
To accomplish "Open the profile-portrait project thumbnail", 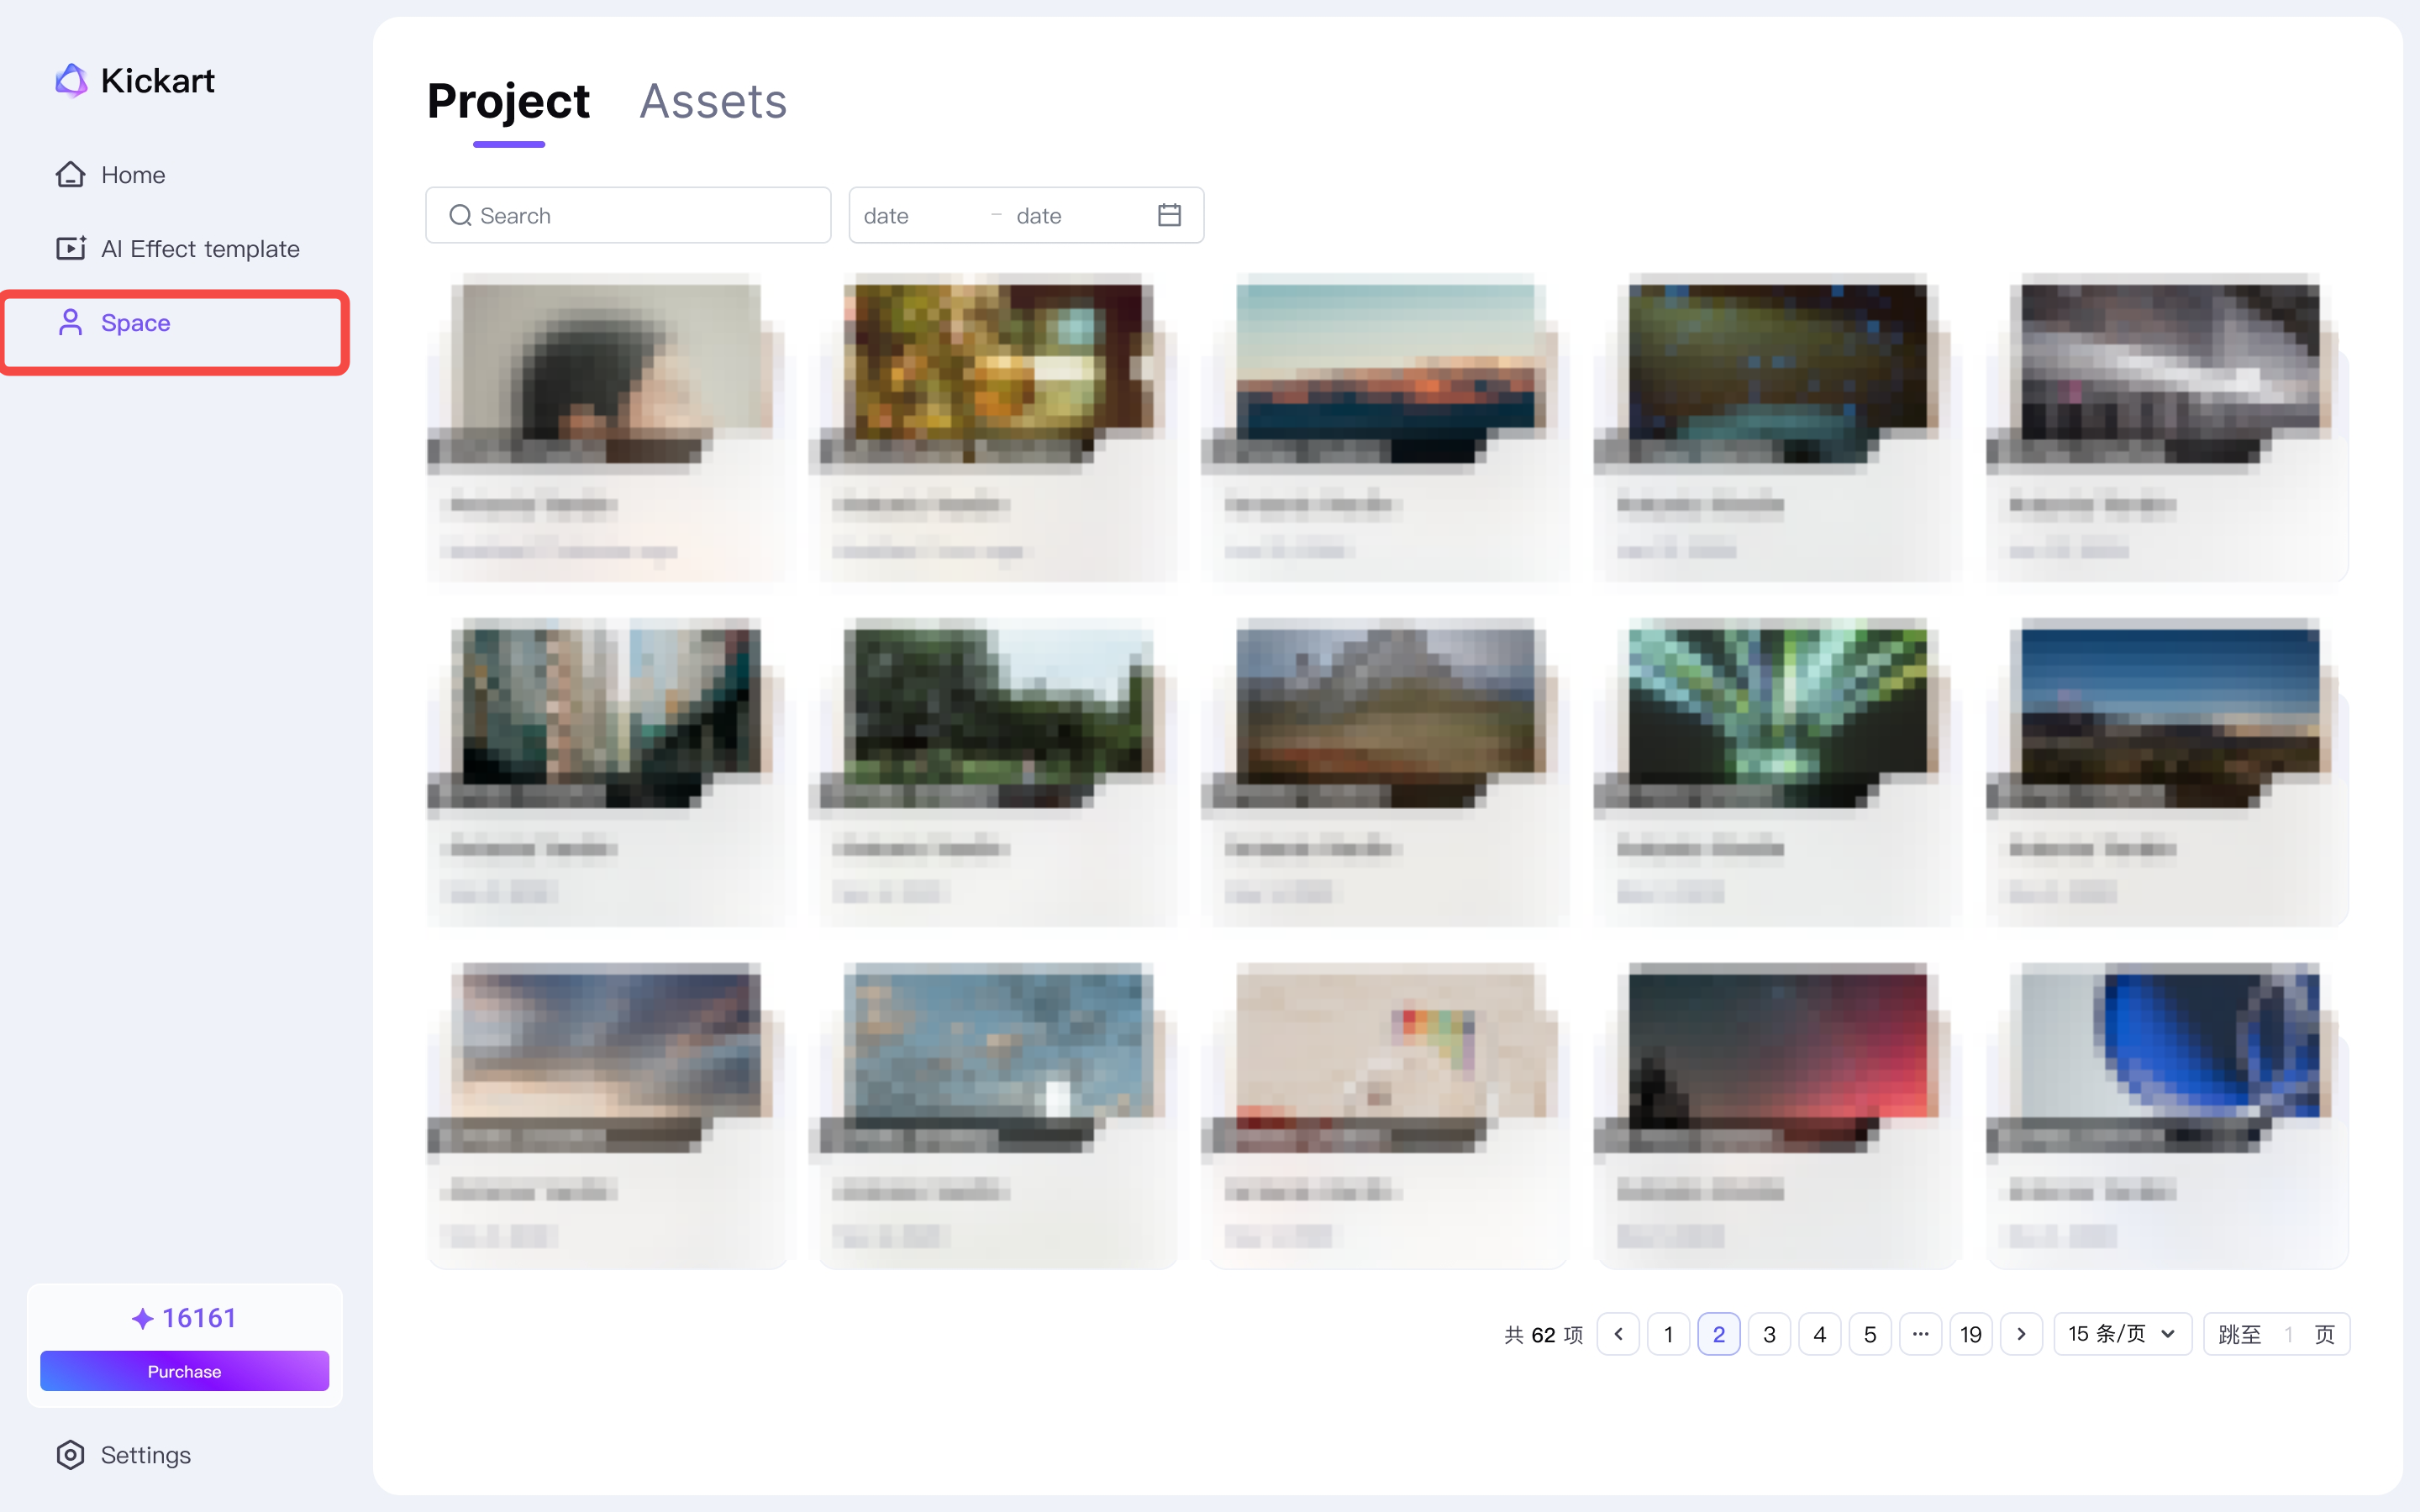I will pos(605,368).
